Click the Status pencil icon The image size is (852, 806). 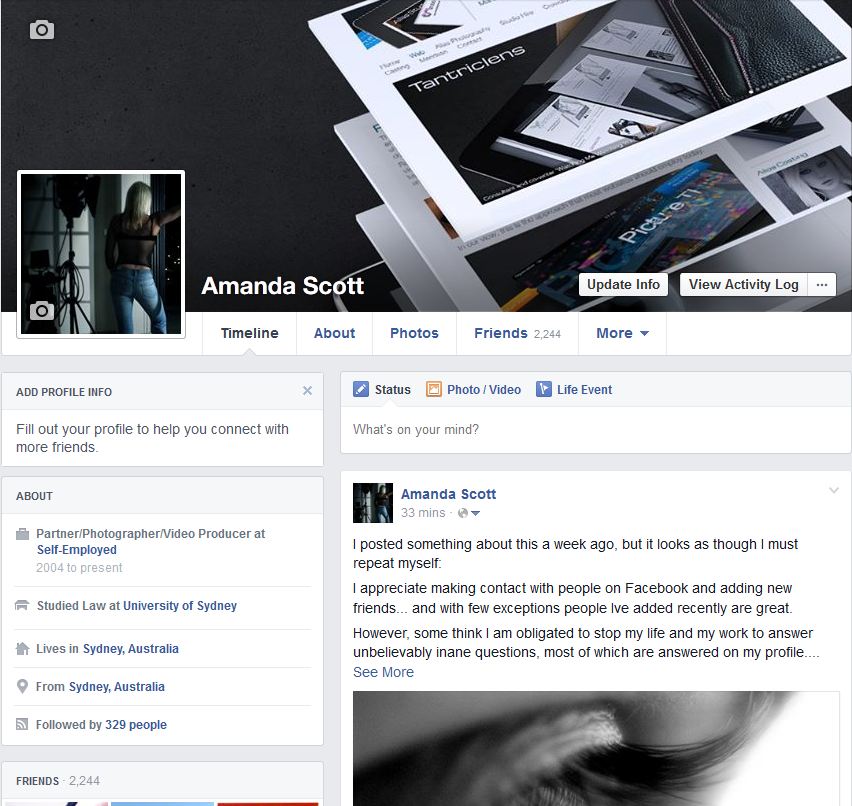pos(361,390)
